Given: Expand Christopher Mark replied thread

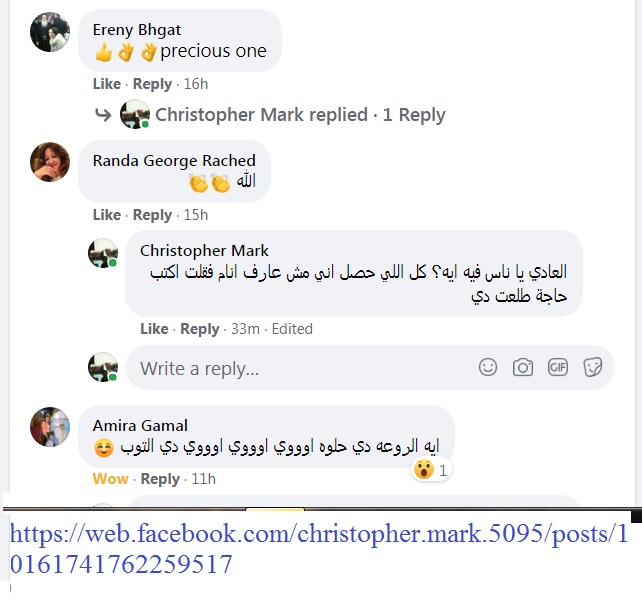Looking at the screenshot, I should [300, 115].
